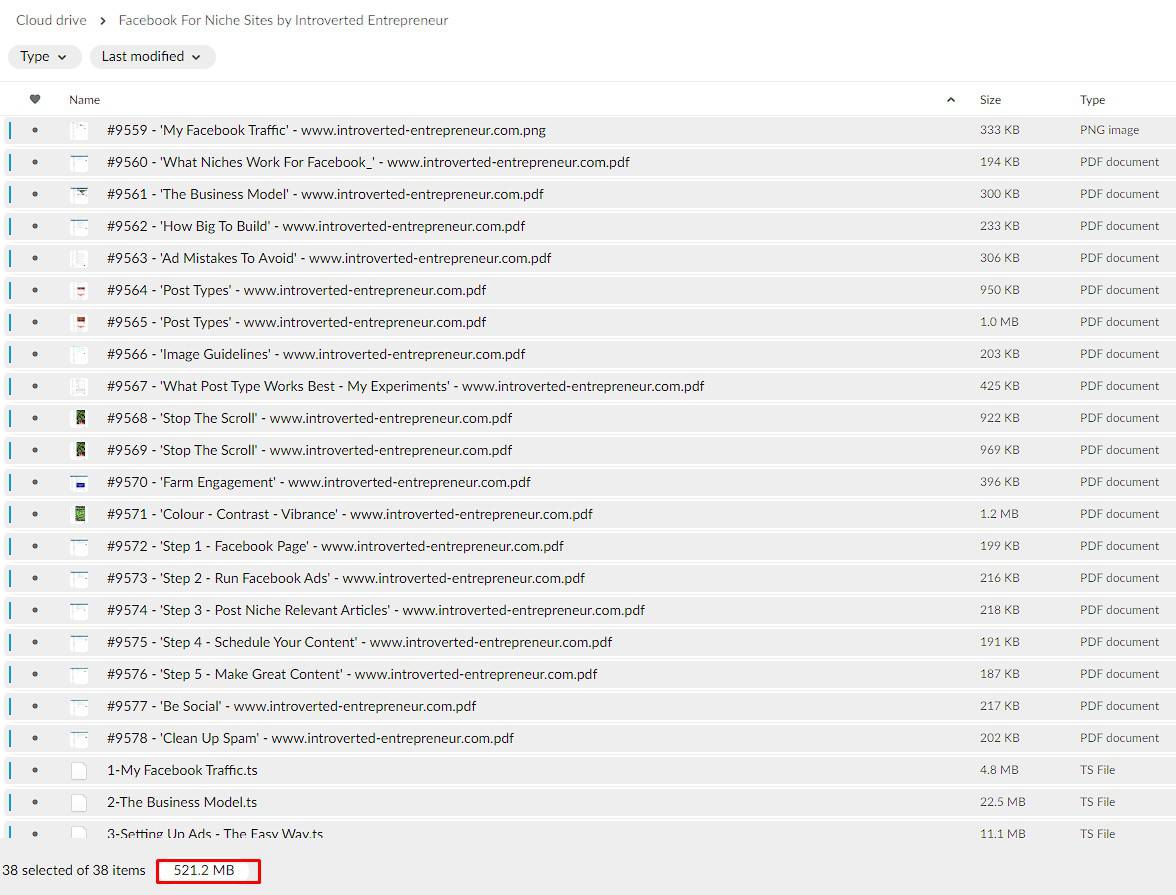
Task: Click the PDF icon for #9566 Image Guidelines
Action: (x=79, y=354)
